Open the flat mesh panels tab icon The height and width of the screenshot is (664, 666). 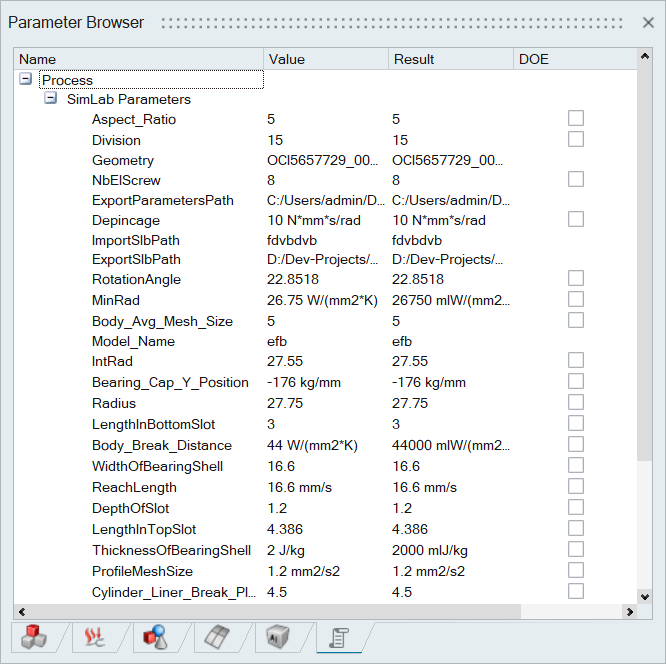[216, 638]
